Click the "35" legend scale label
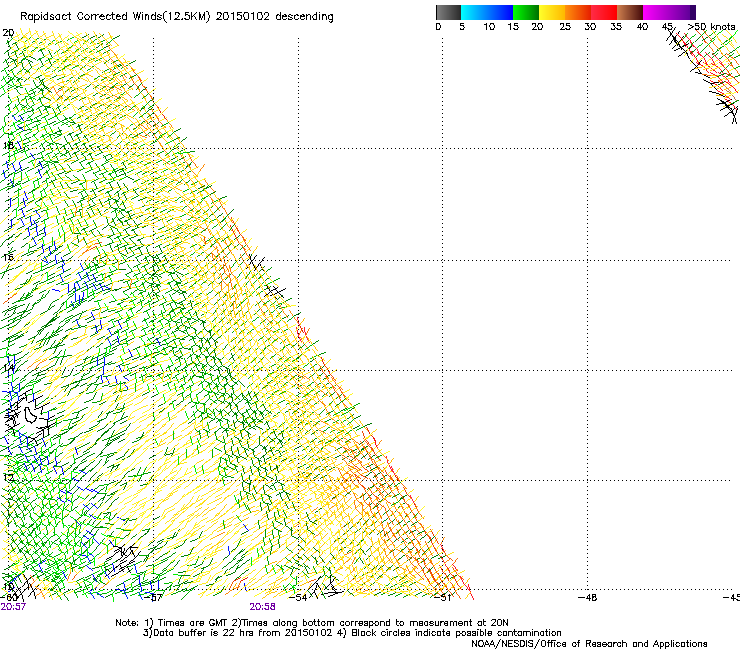Viewport: 740px width, 650px height. click(x=616, y=26)
